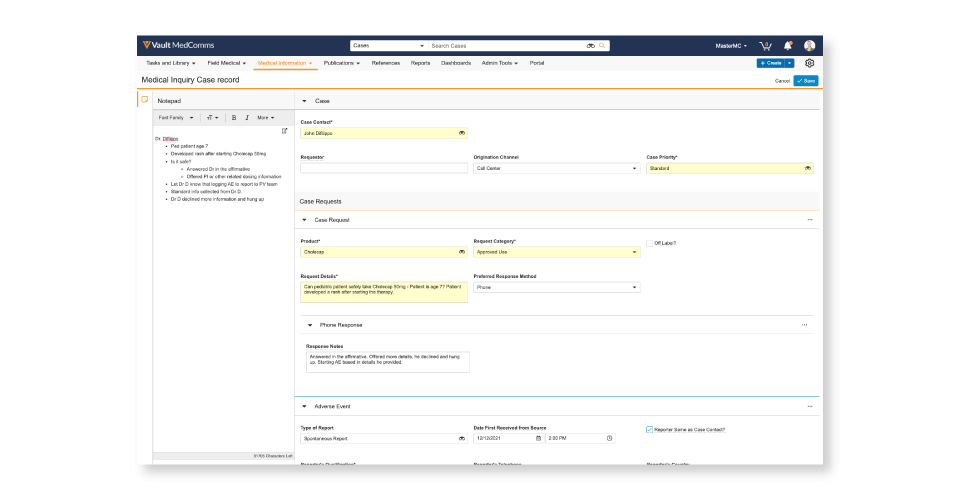Open calendar picker for Date First Received
The height and width of the screenshot is (500, 960).
[x=538, y=438]
